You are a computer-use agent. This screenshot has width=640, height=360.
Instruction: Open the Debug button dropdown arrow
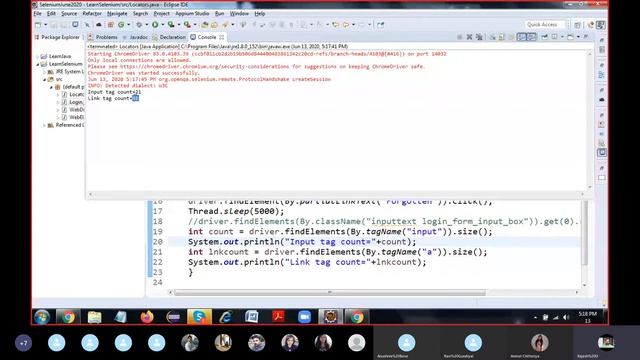[146, 25]
